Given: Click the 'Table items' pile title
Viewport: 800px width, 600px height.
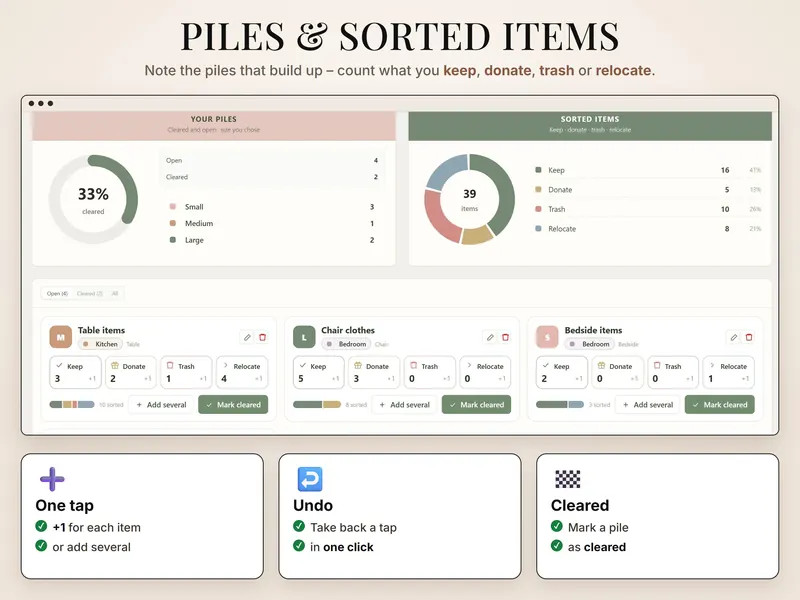Looking at the screenshot, I should (x=102, y=330).
